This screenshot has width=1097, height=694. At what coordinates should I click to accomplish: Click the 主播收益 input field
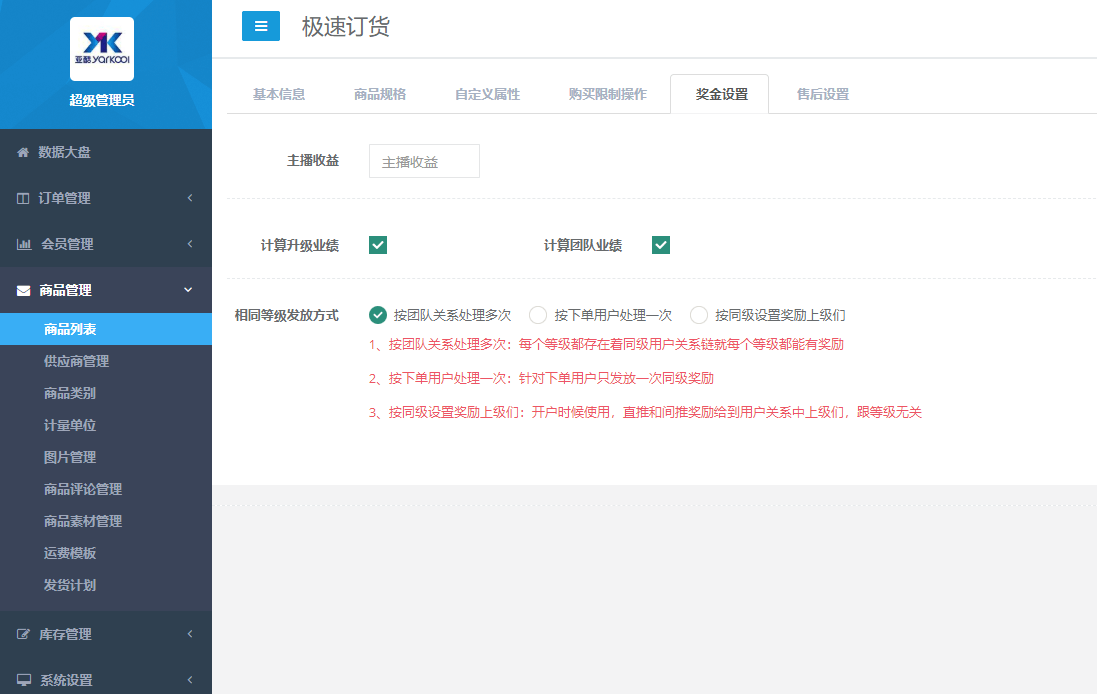424,161
